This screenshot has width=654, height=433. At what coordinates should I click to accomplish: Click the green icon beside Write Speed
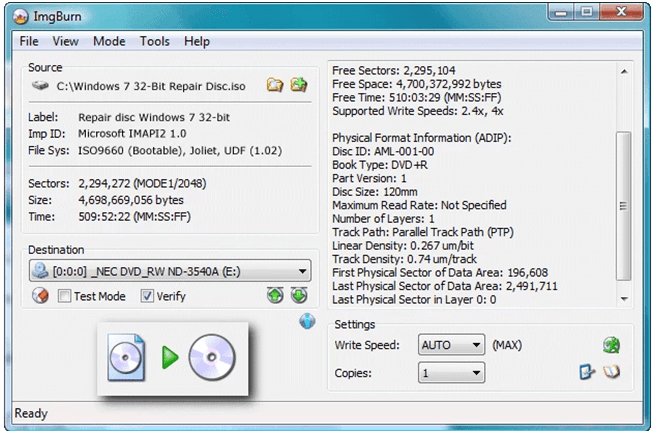tap(611, 345)
